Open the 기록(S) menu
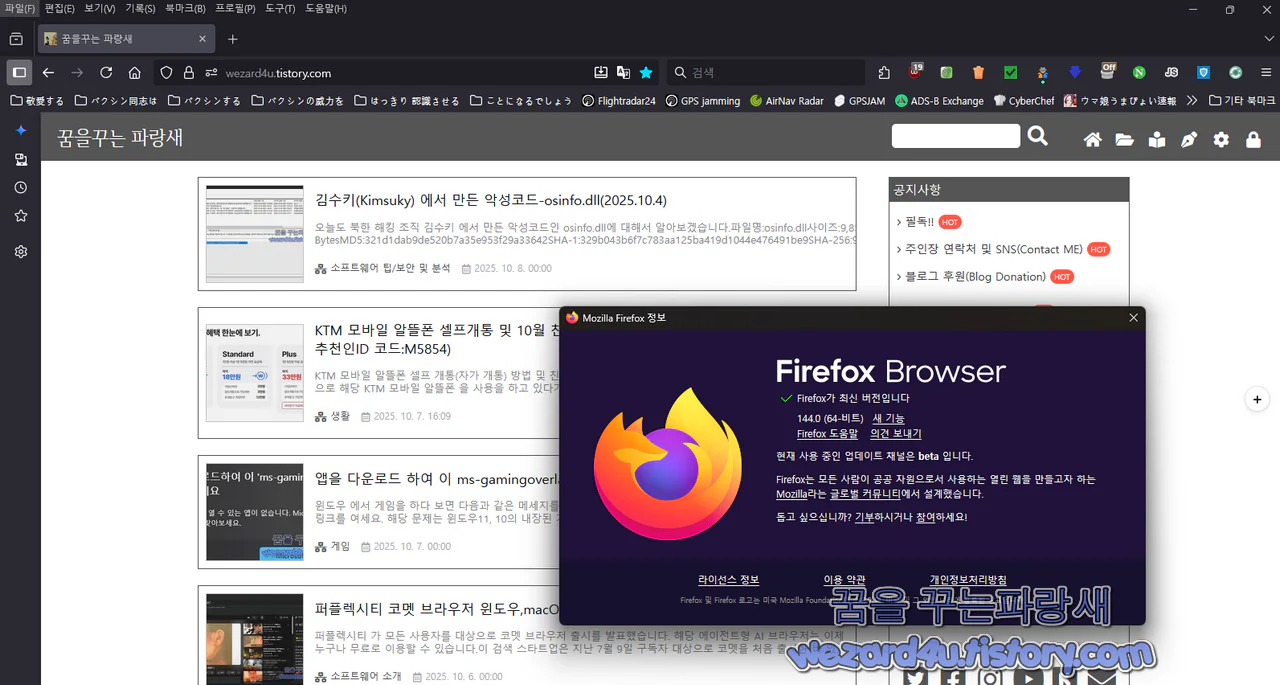 [140, 9]
